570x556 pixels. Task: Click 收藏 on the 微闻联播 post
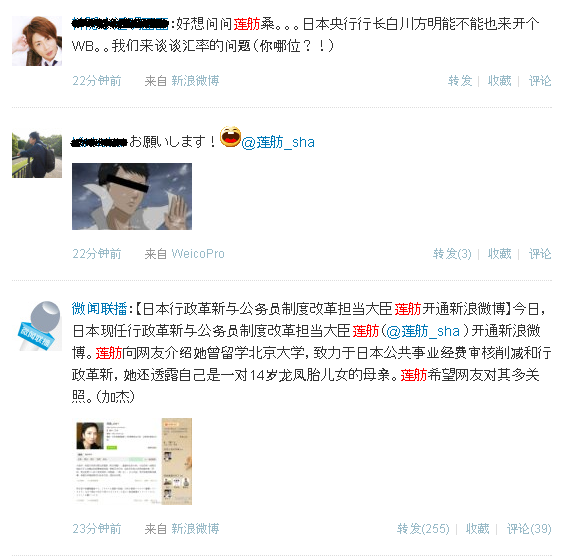pos(478,529)
